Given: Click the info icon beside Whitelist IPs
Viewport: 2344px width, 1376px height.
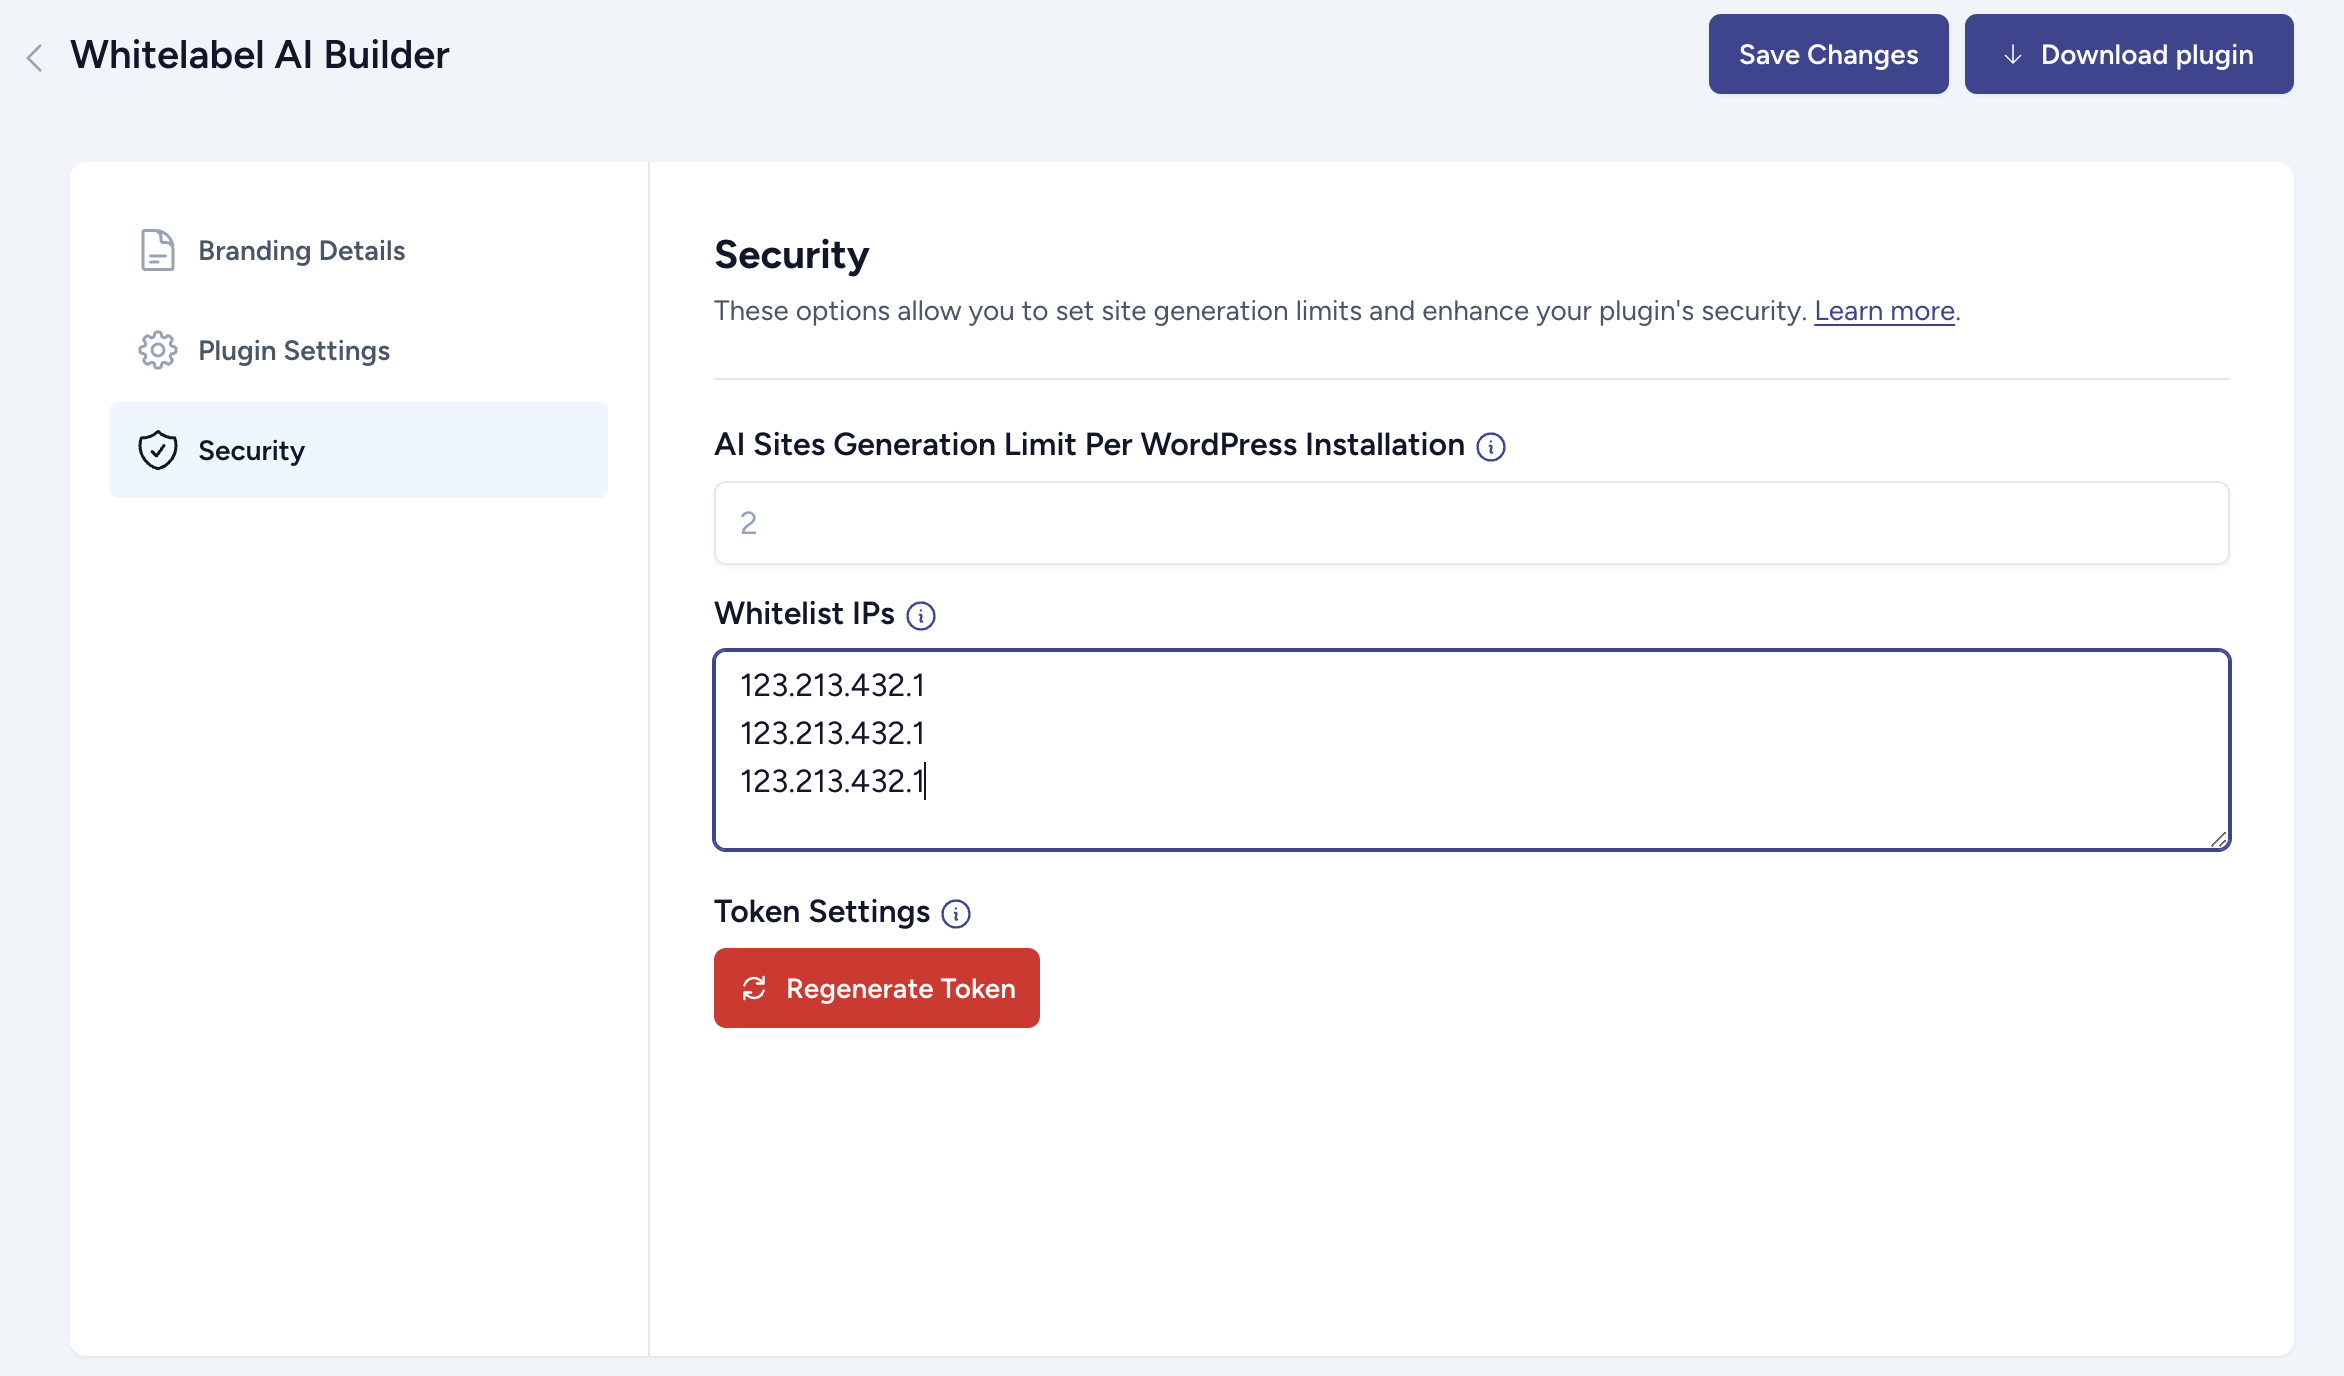Looking at the screenshot, I should [920, 616].
